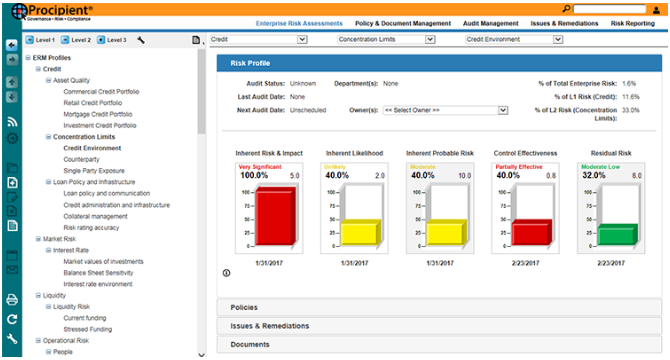670x360 pixels.
Task: Click the user profile icon top right
Action: (x=656, y=9)
